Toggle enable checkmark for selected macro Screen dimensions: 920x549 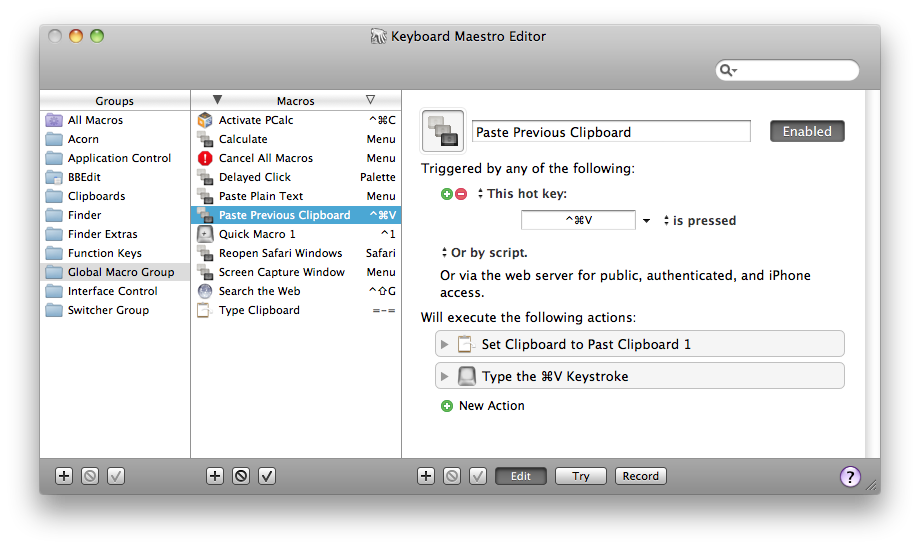(x=266, y=476)
